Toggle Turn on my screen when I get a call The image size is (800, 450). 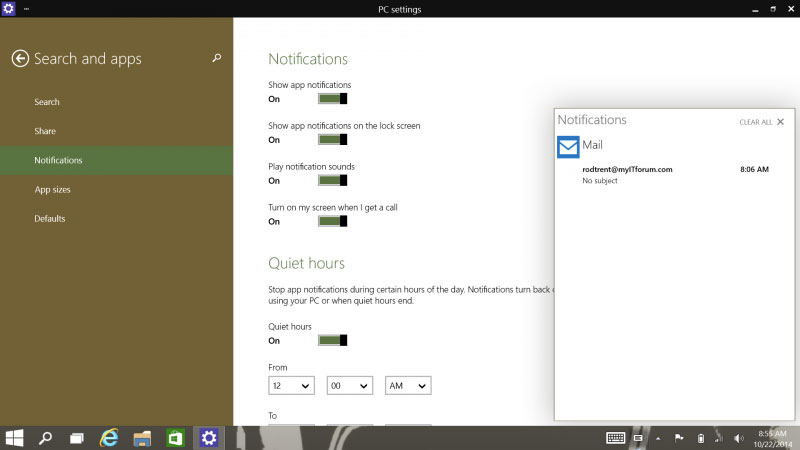(x=332, y=221)
